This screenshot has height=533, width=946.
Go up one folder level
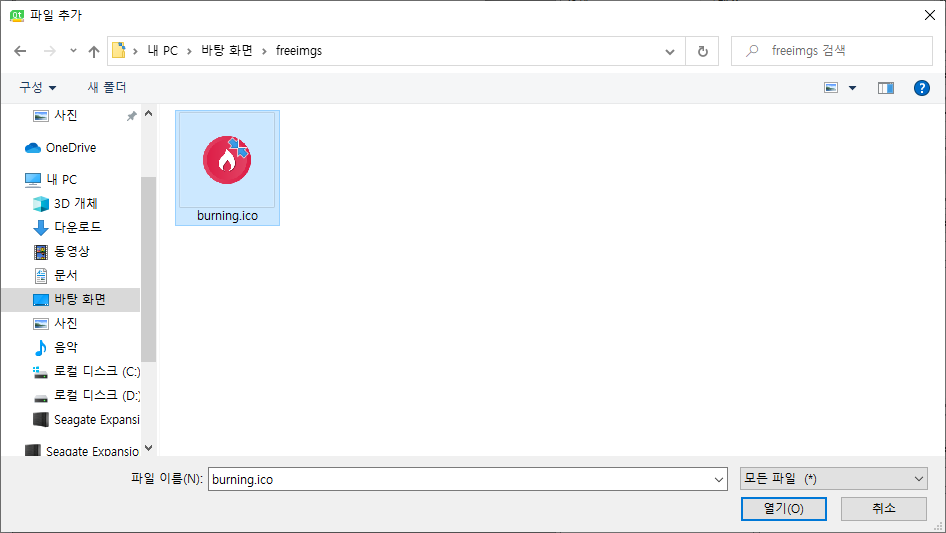94,51
